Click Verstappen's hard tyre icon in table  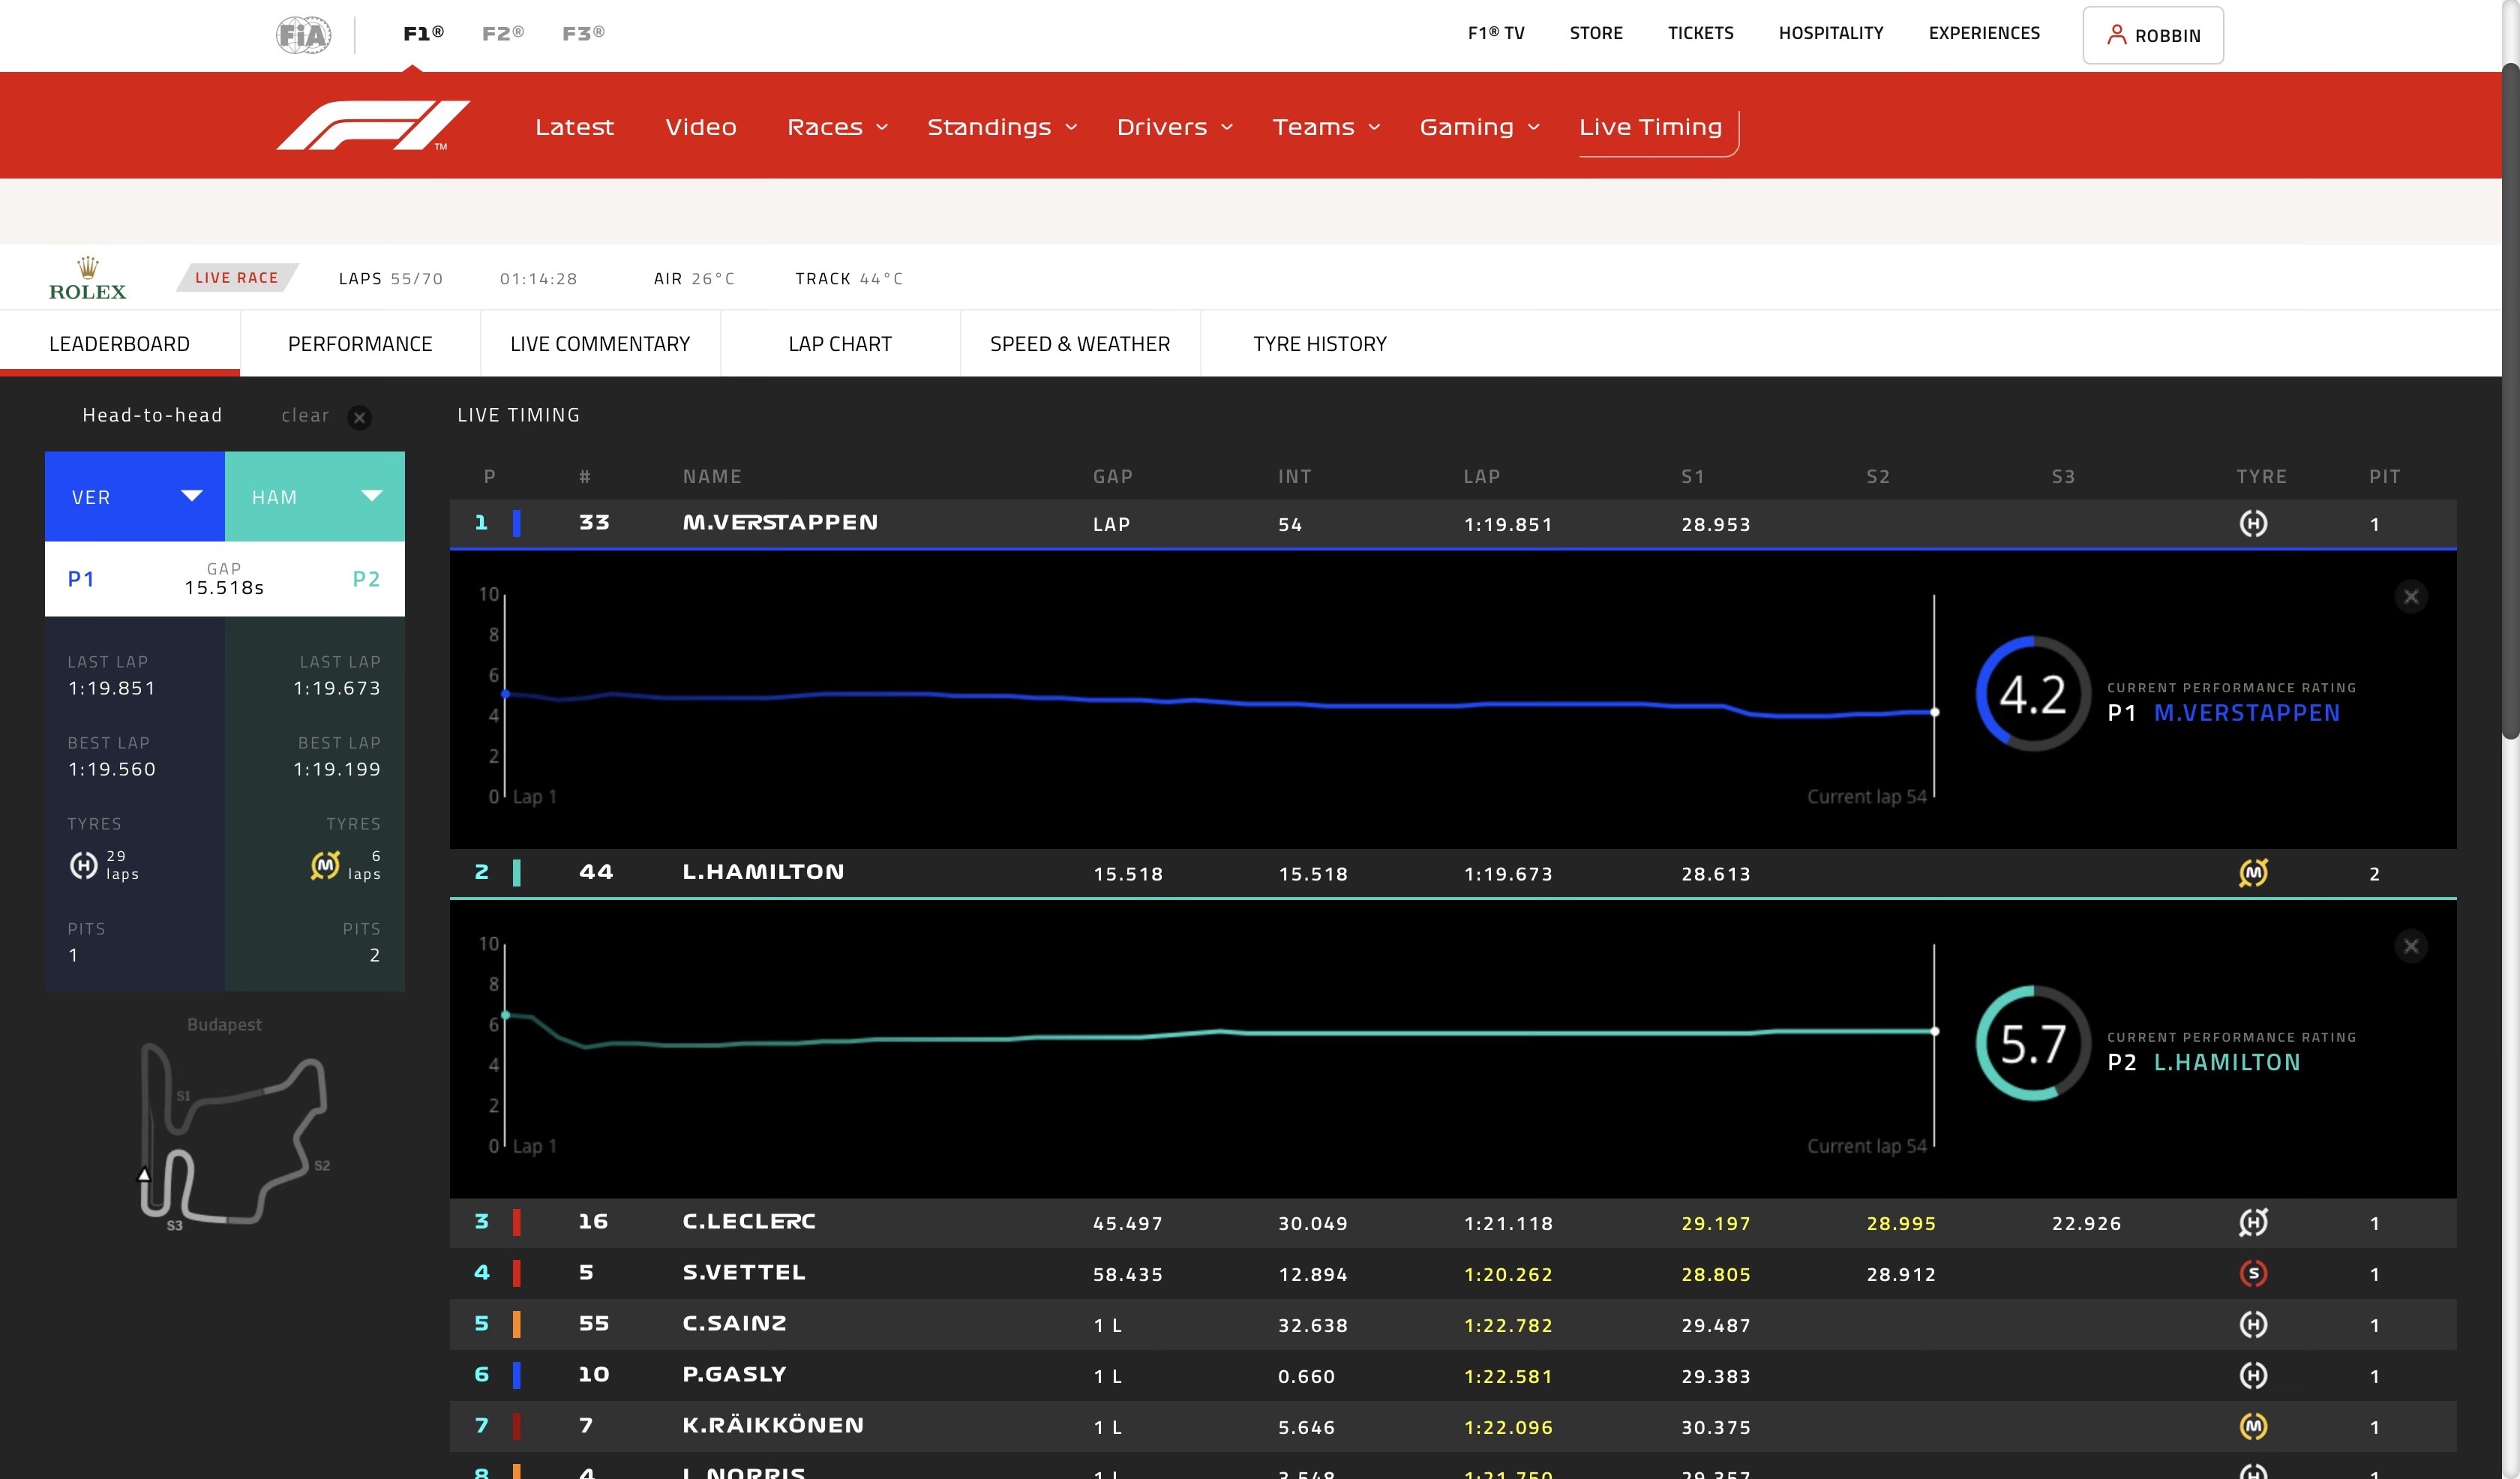tap(2253, 523)
